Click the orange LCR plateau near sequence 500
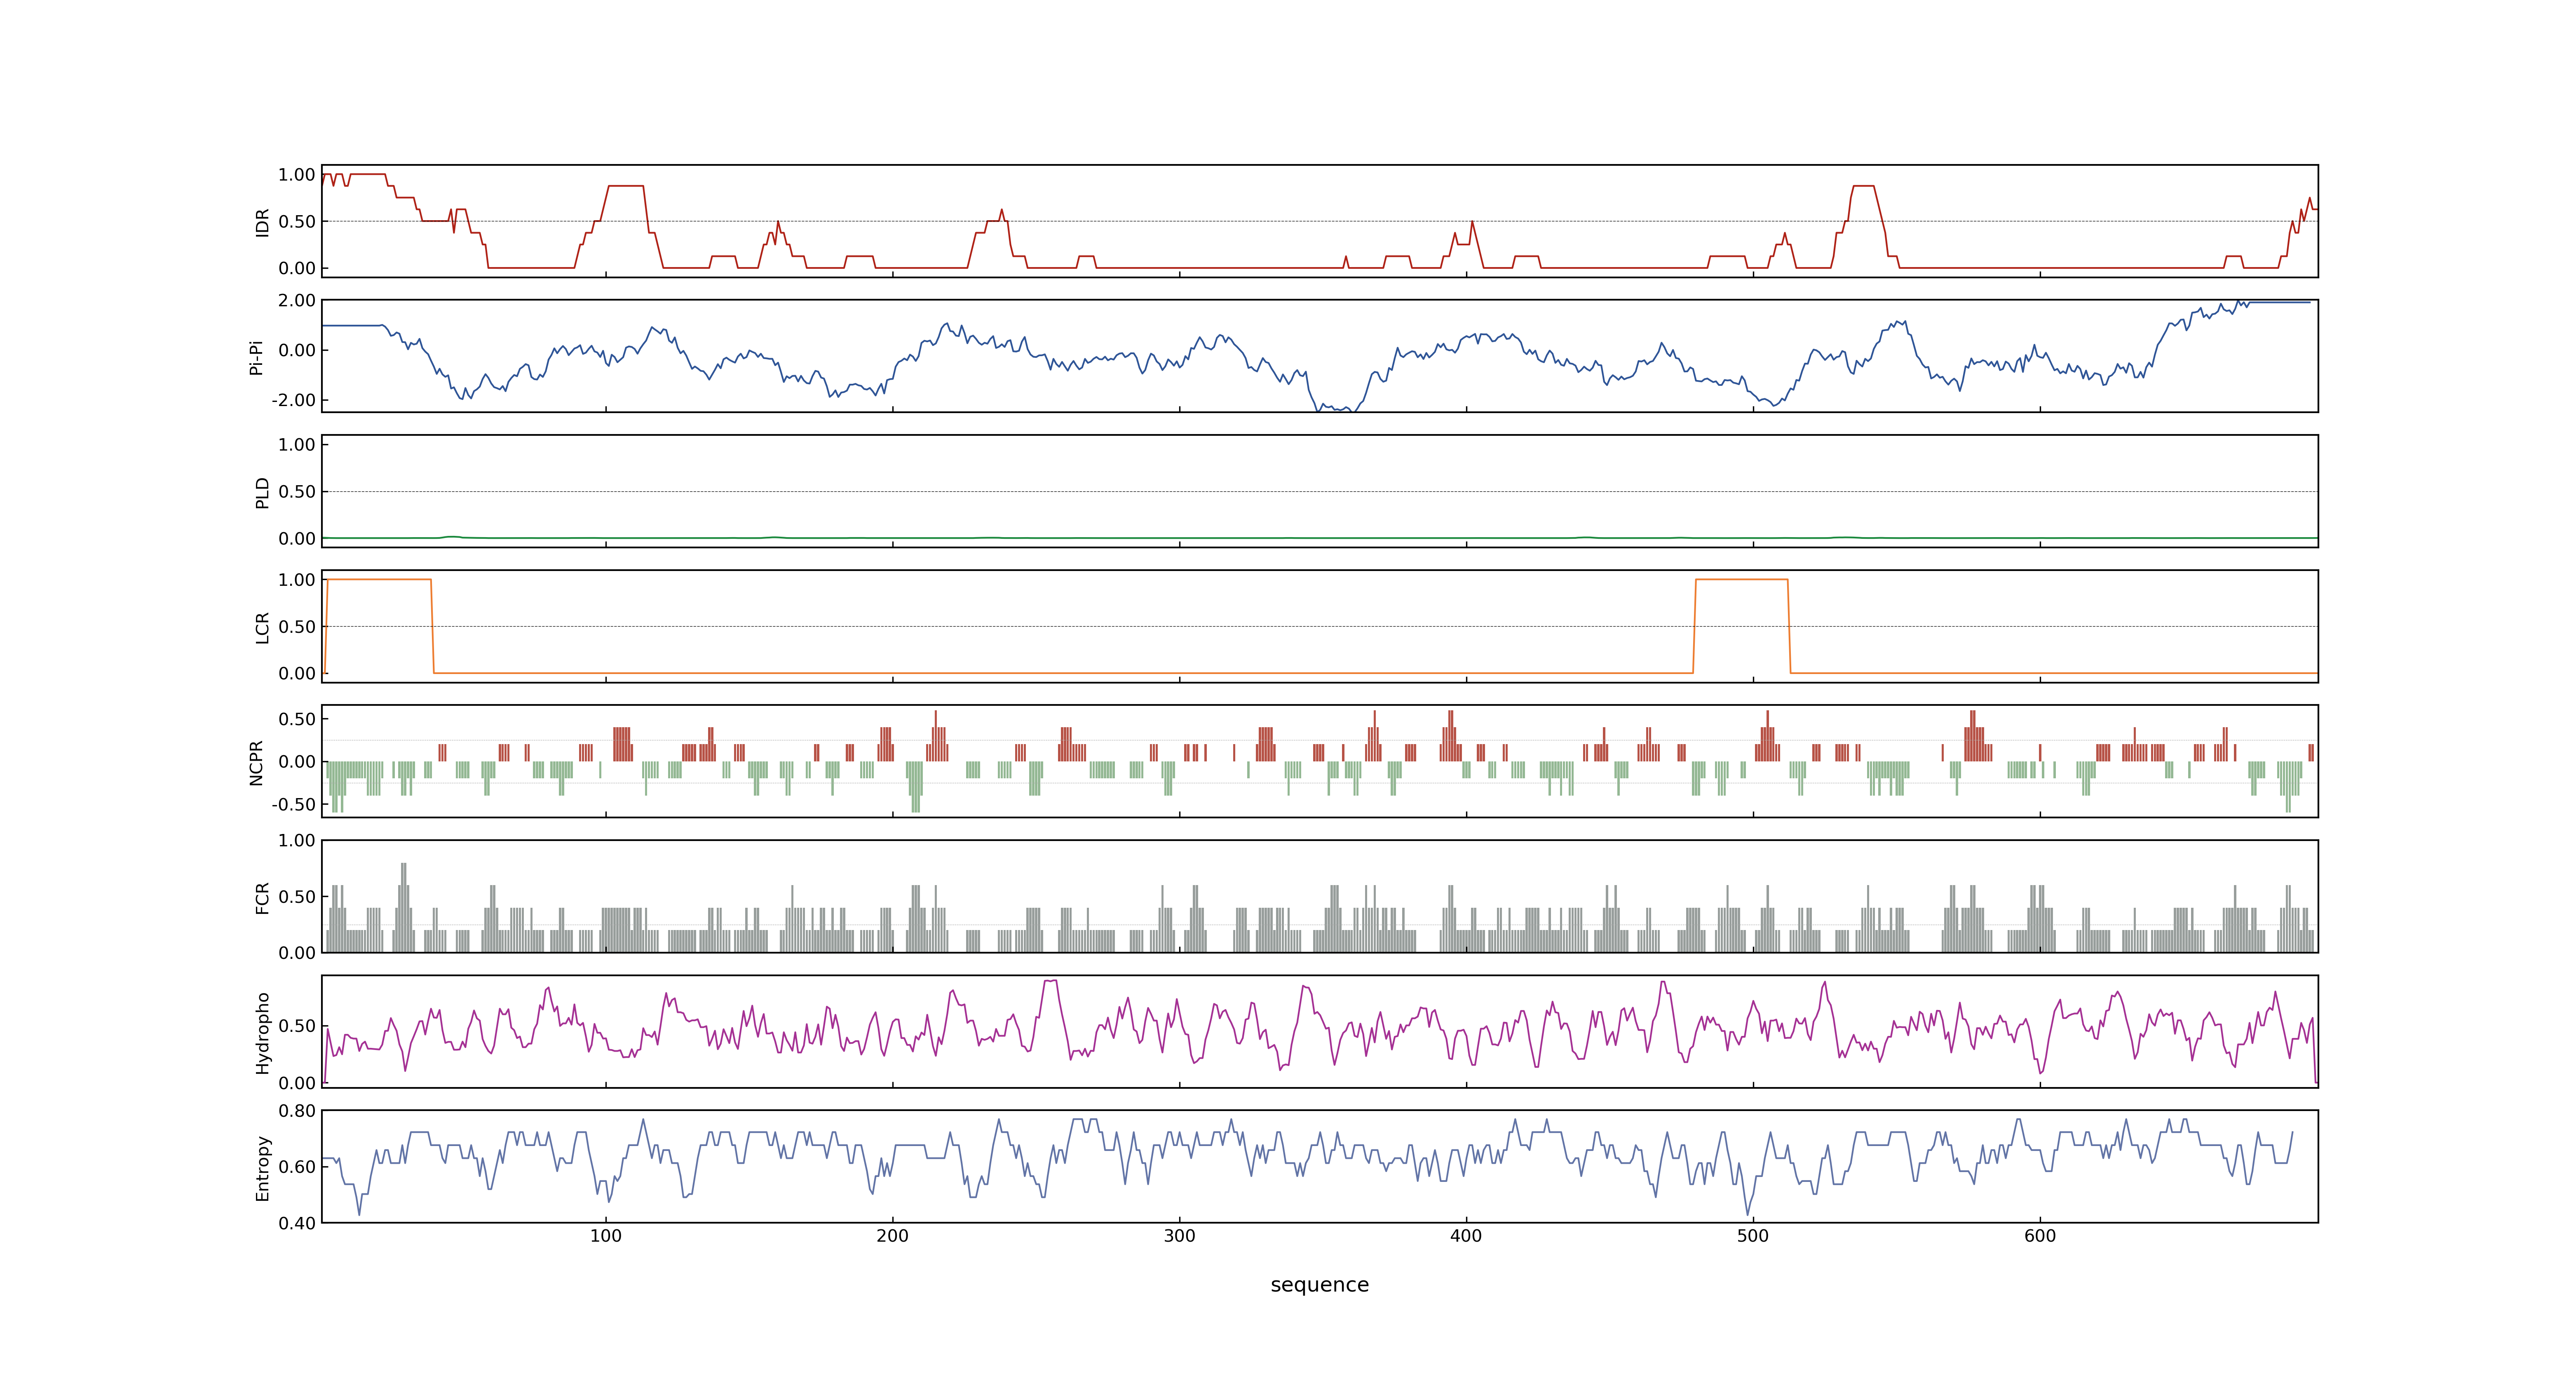 1742,580
